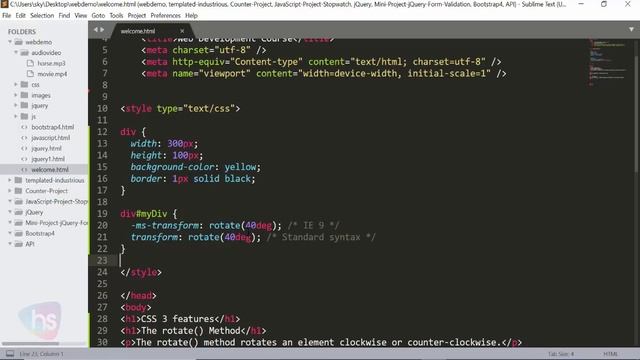Close the welcome.html tab
The image size is (640, 360).
(x=182, y=31)
